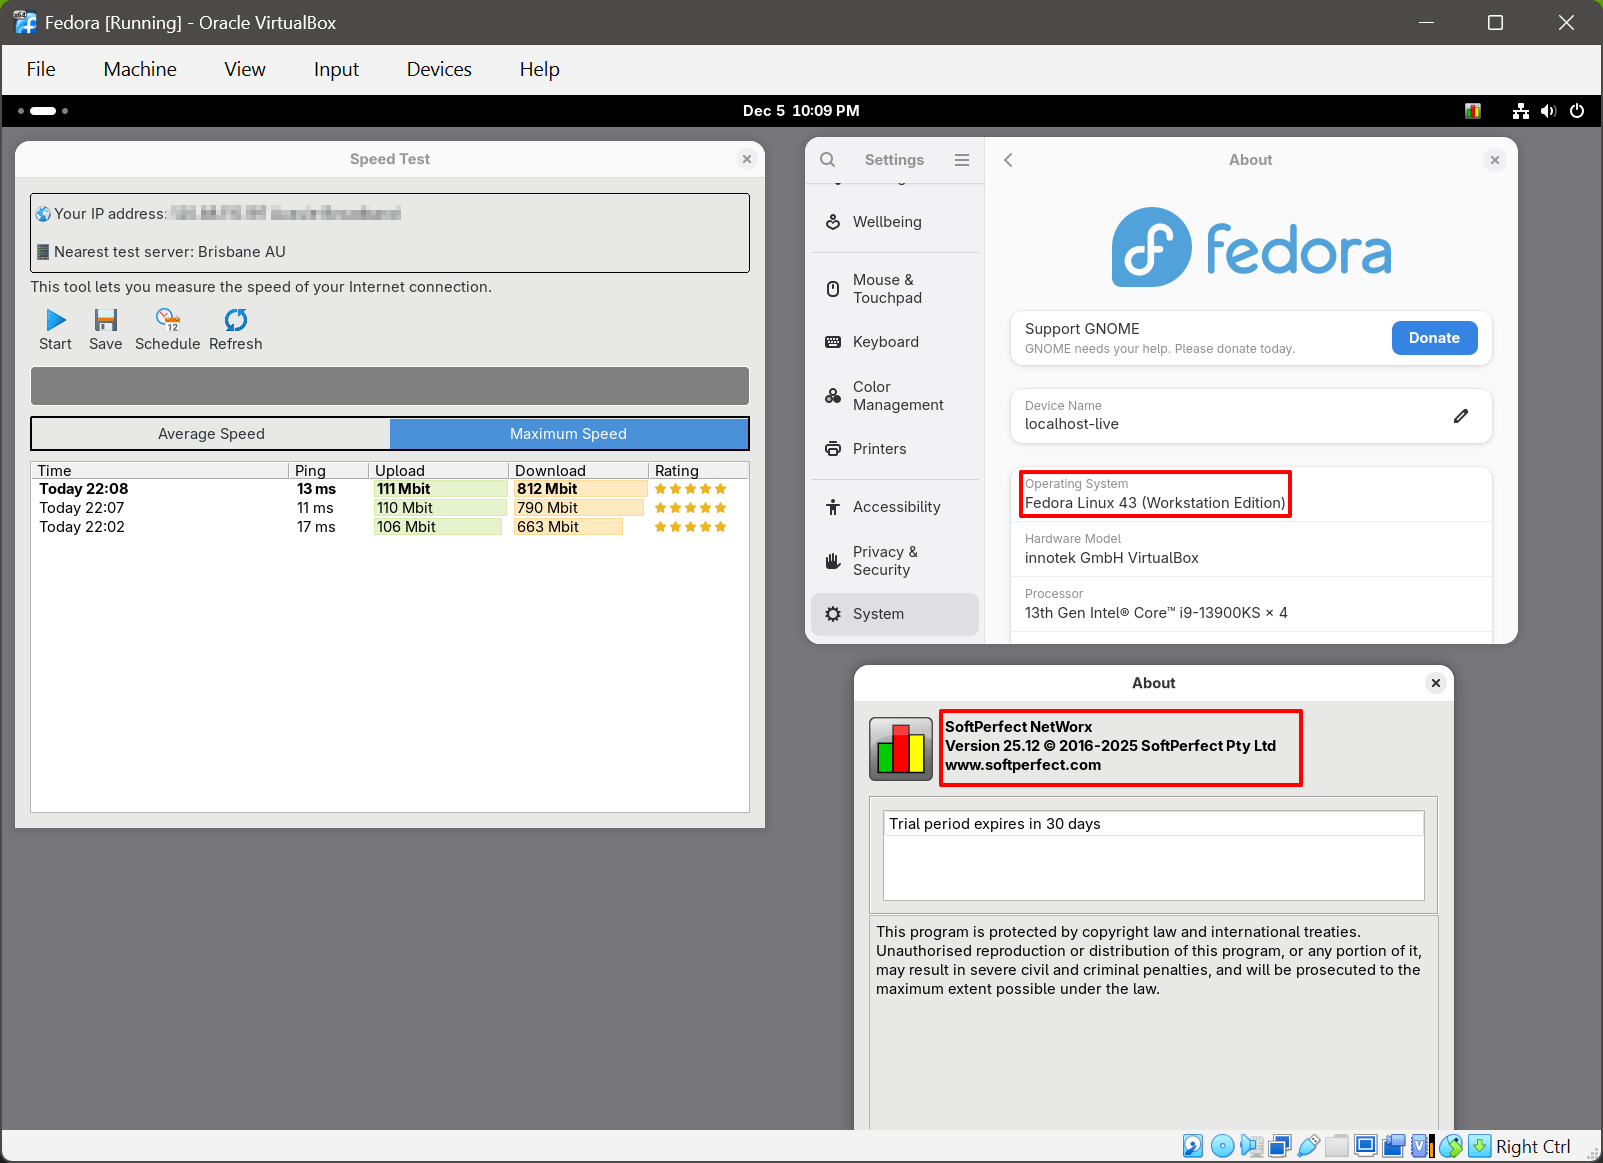Click the Fedora logo in About
The width and height of the screenshot is (1603, 1163).
pos(1251,247)
